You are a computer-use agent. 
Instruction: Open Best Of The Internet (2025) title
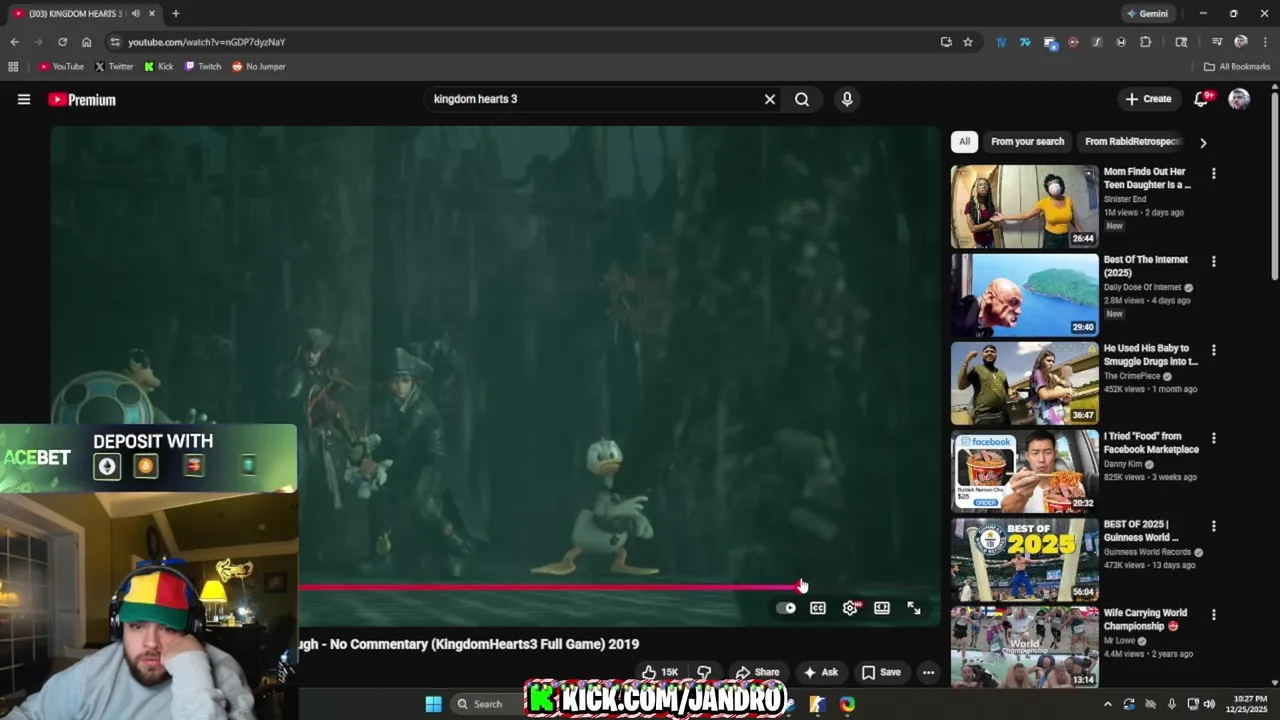click(1146, 266)
